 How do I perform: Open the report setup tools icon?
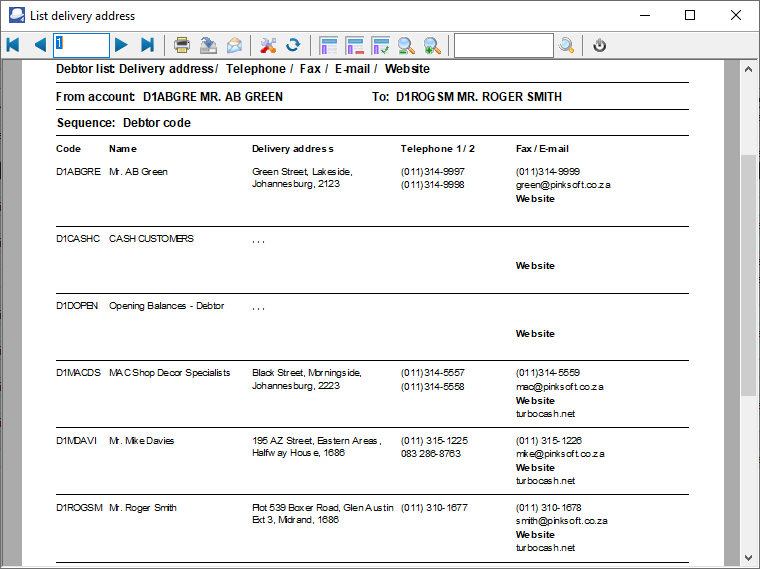[267, 45]
